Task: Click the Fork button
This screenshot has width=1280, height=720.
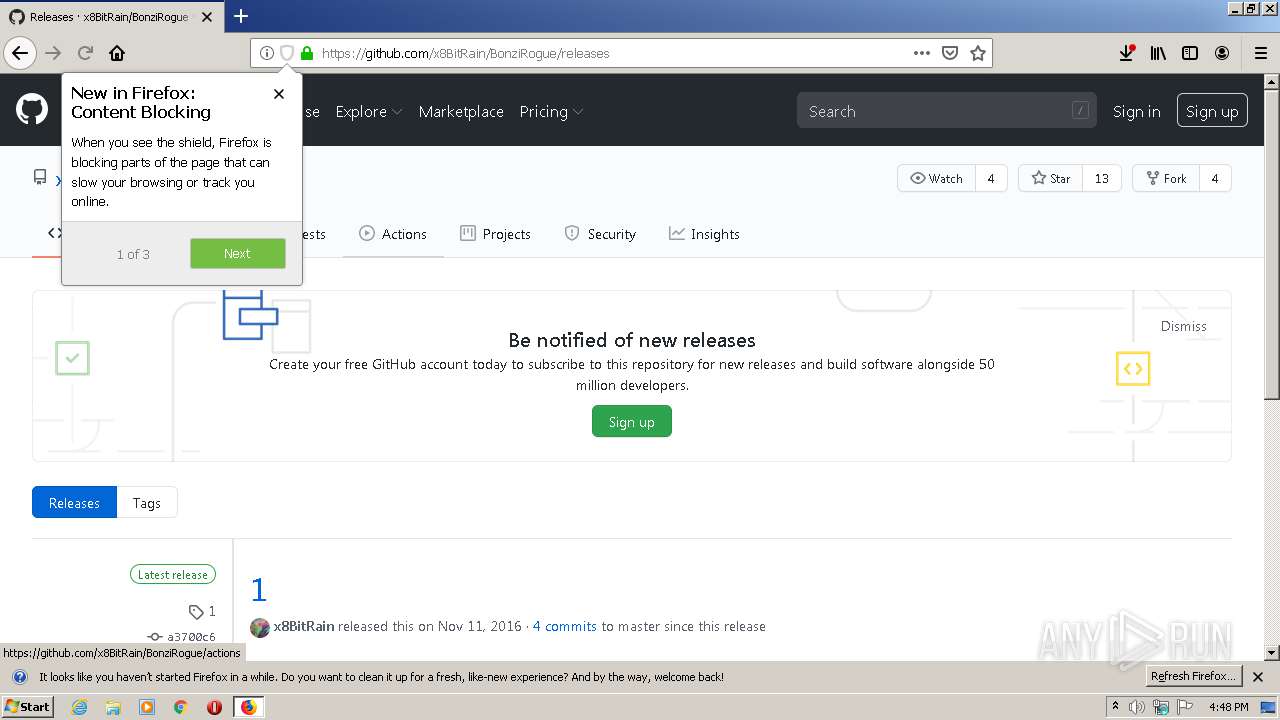Action: pos(1165,178)
